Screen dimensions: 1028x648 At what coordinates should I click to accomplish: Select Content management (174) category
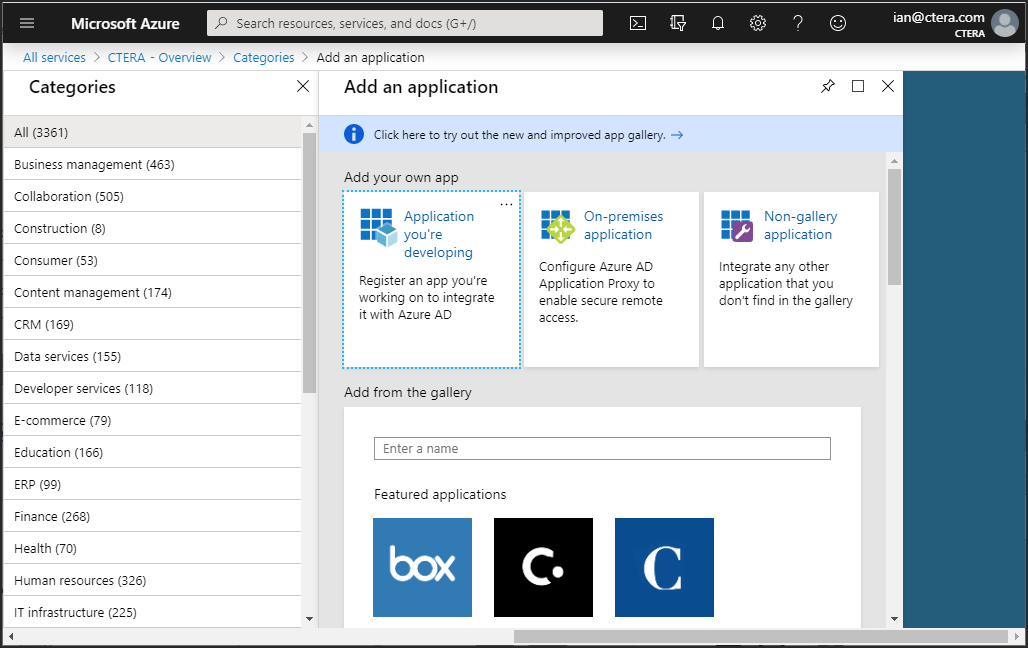point(152,293)
